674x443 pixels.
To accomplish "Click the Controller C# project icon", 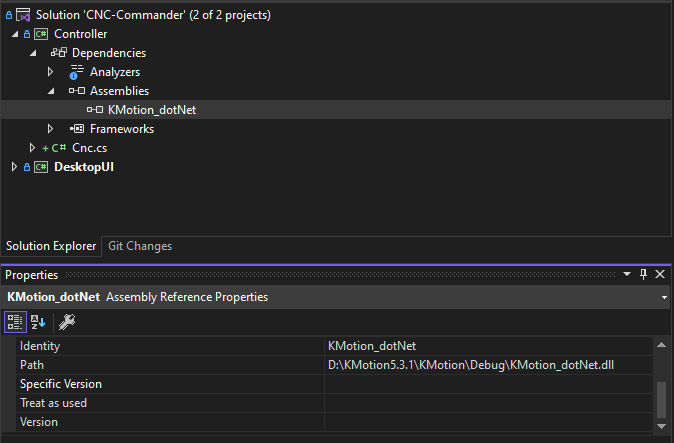I will coord(41,34).
